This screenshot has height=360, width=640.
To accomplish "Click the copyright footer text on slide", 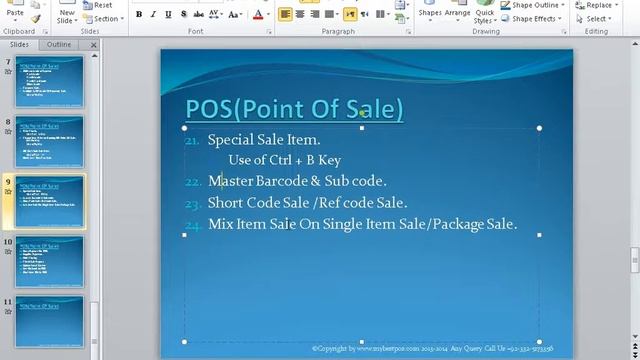I will 433,349.
